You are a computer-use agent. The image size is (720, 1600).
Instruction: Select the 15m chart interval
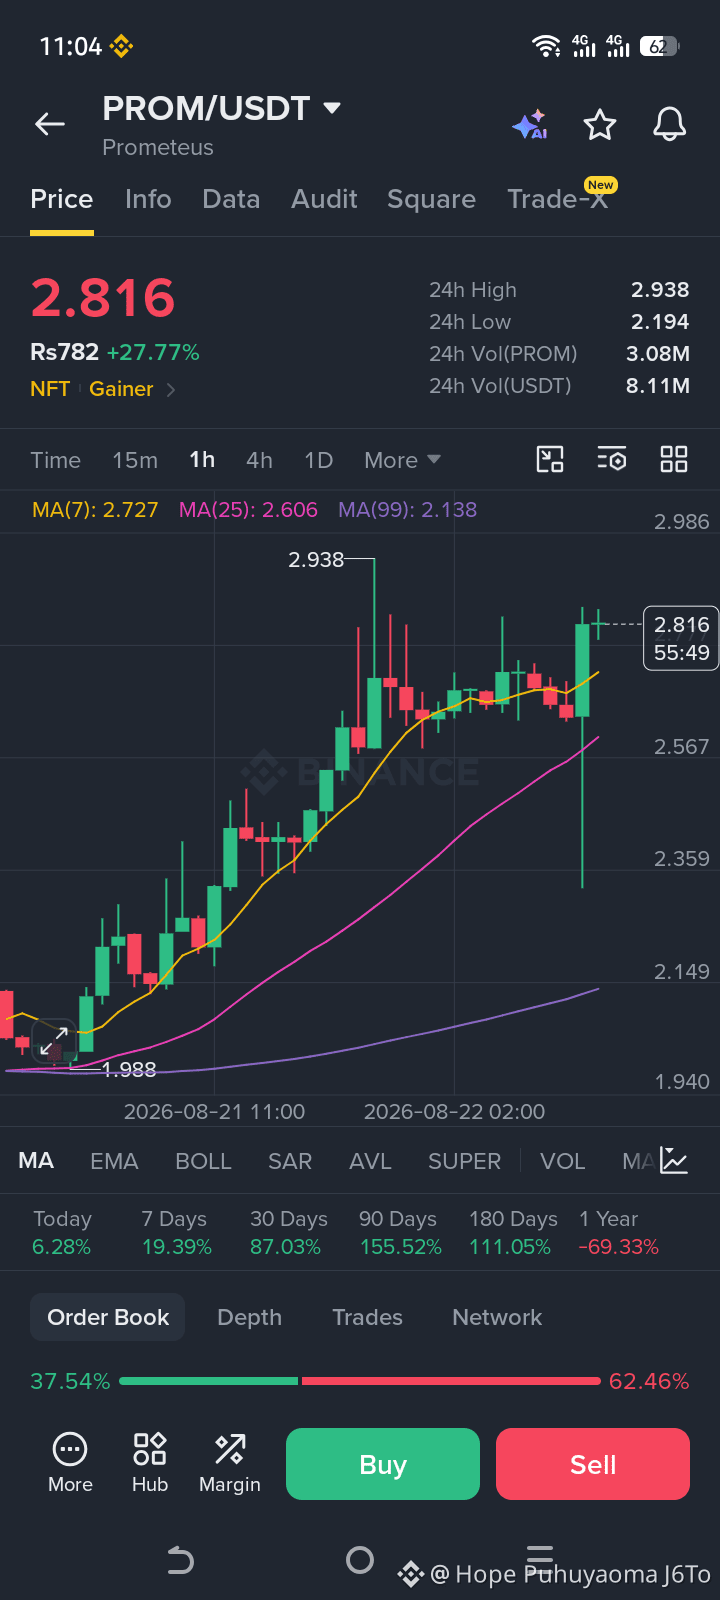click(x=135, y=460)
